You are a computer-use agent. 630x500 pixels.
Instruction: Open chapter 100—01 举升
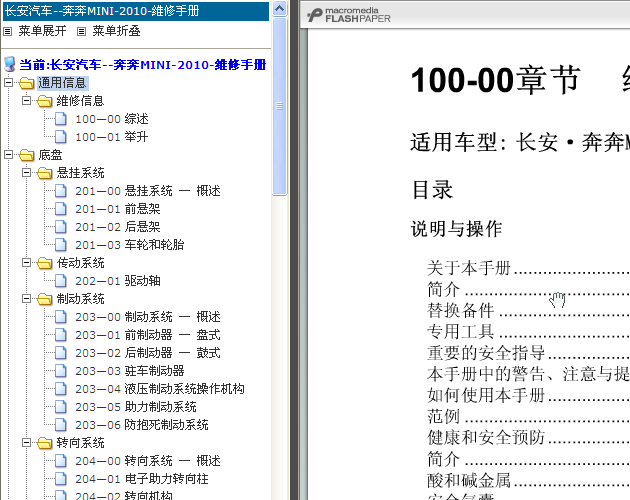click(112, 137)
